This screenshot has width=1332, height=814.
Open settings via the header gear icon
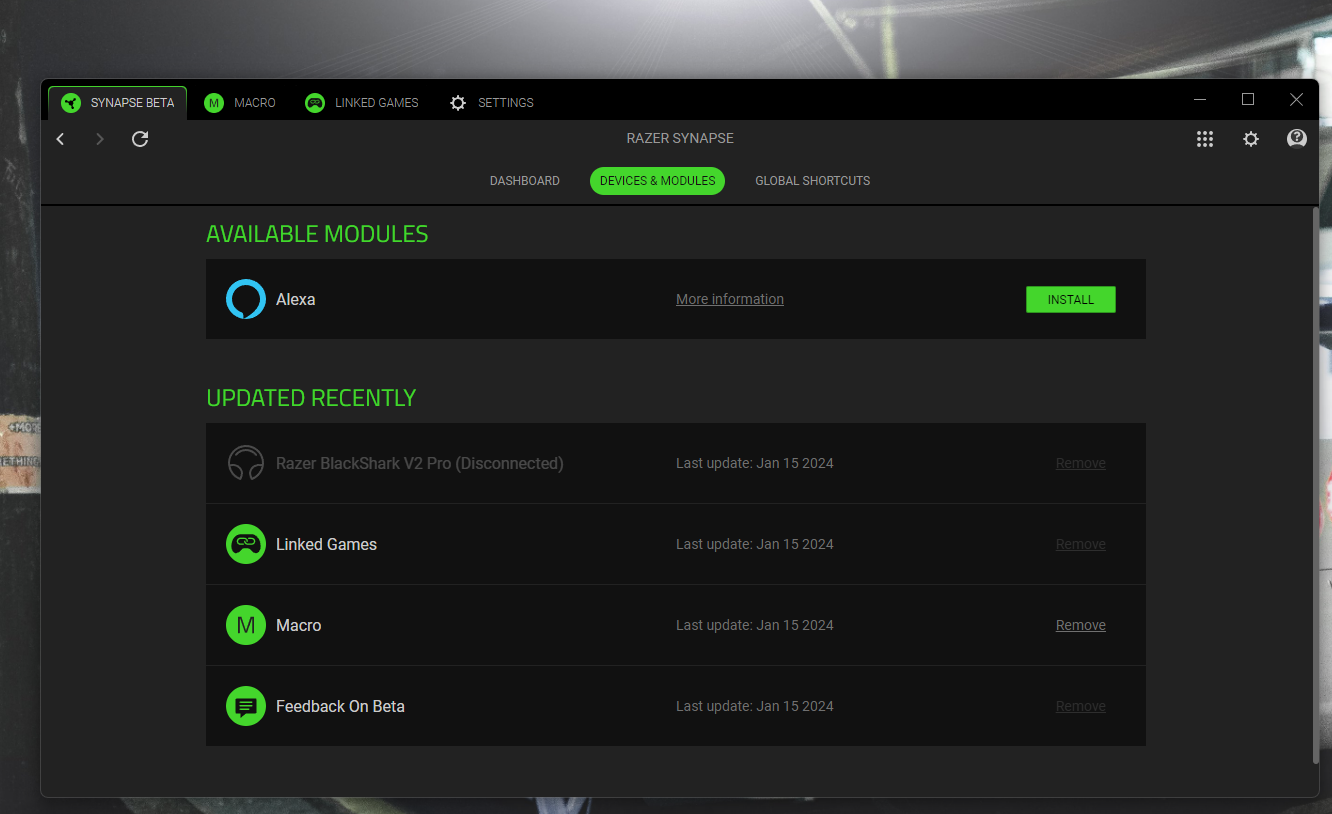pos(1251,139)
